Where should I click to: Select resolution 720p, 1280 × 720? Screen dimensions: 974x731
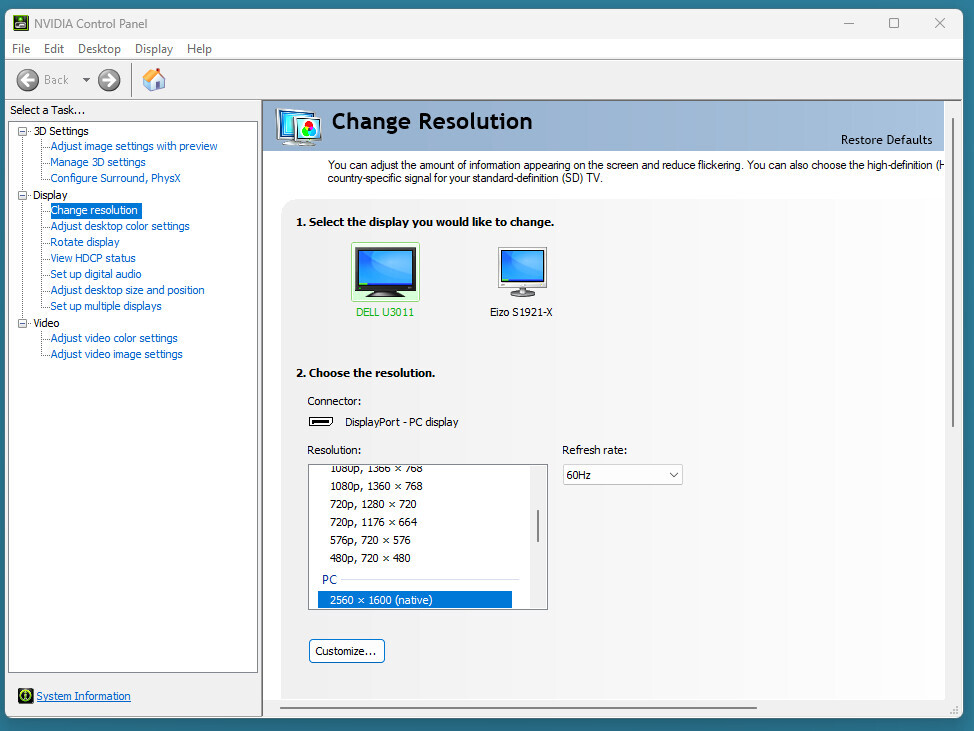[373, 504]
